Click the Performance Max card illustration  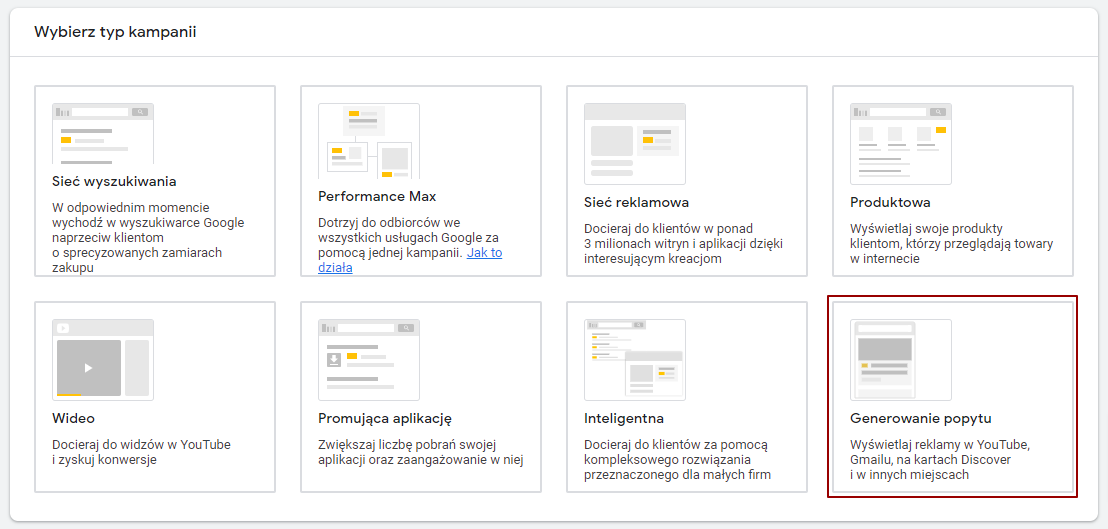tap(368, 141)
